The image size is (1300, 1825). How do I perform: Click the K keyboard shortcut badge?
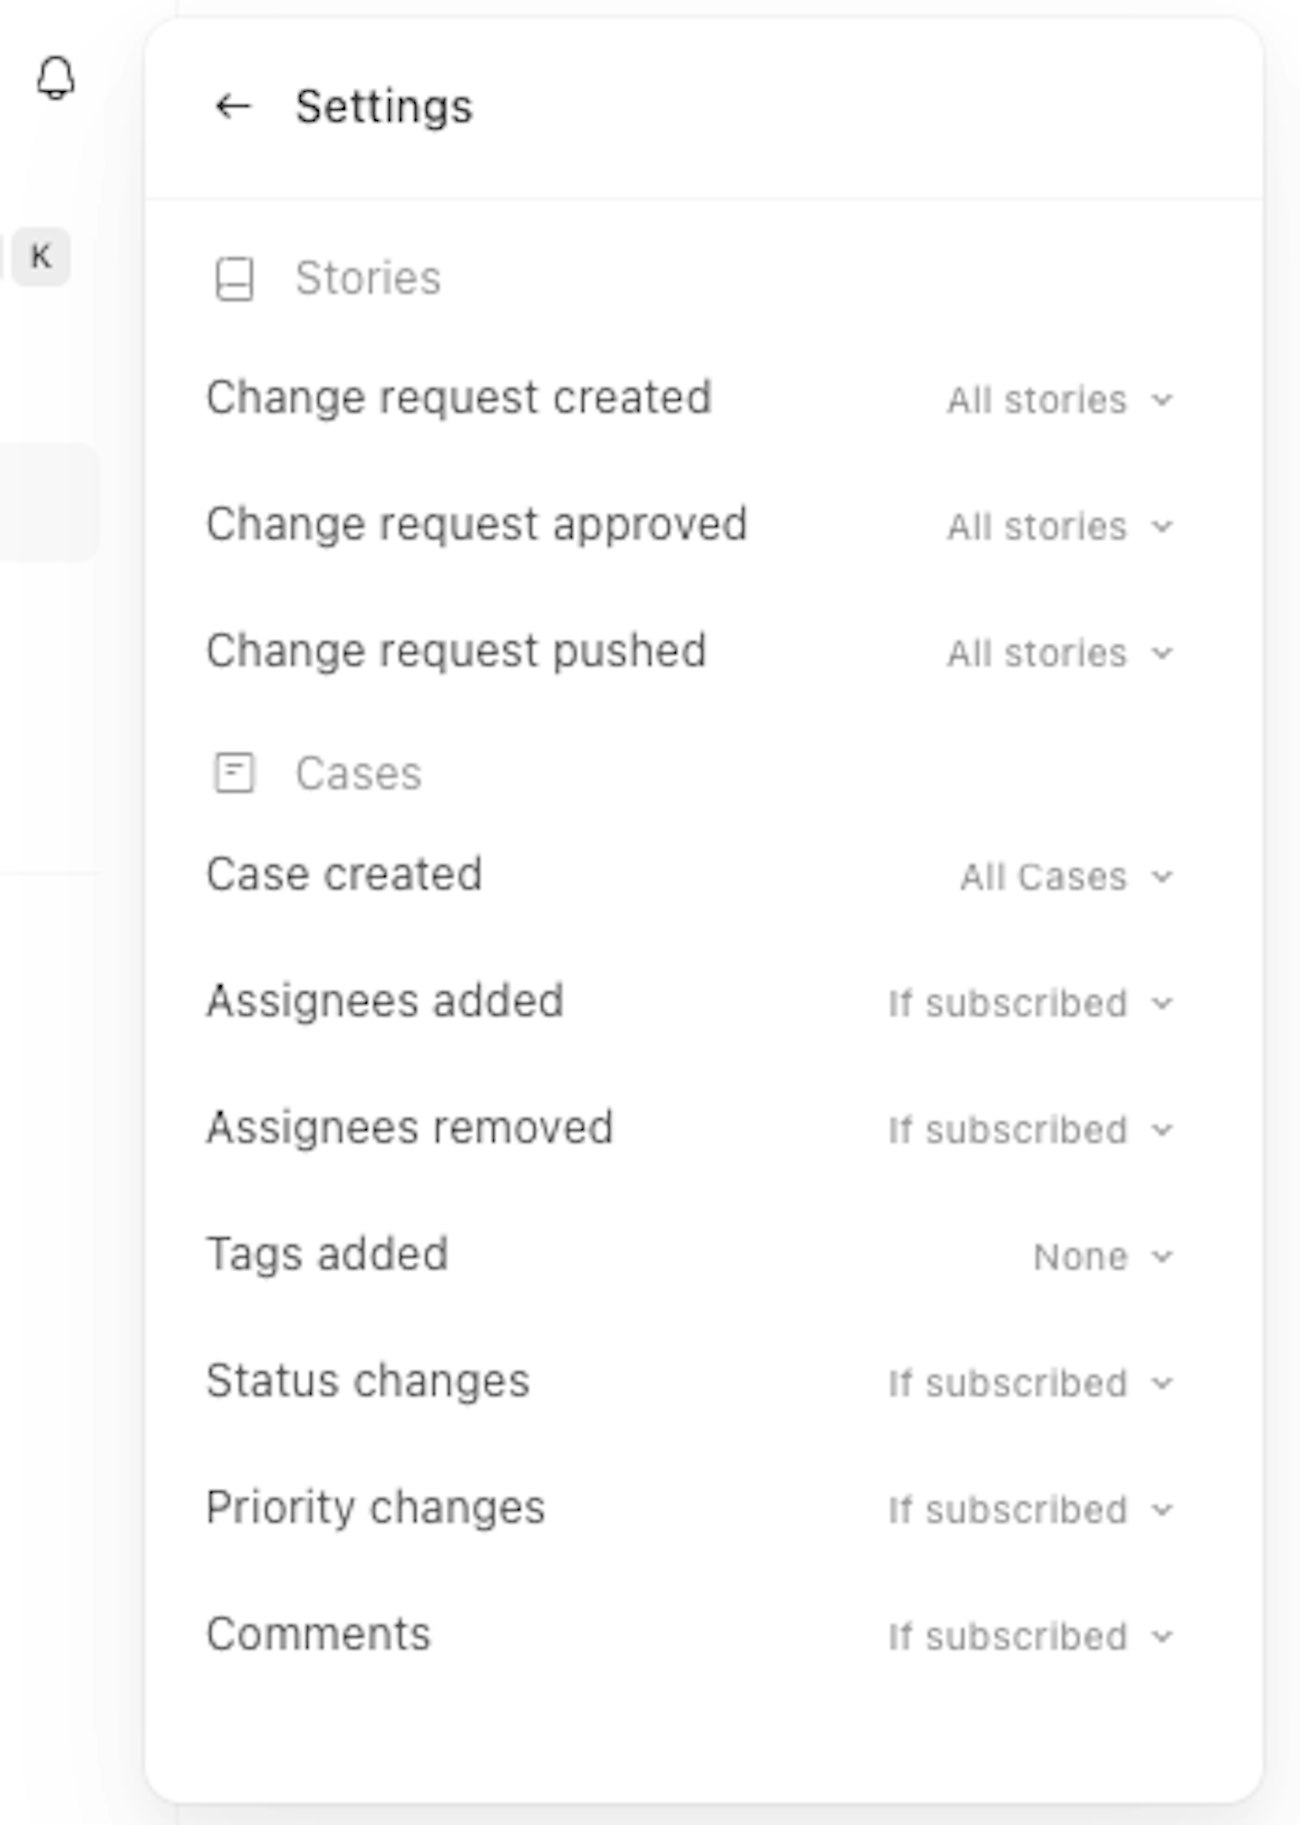(41, 257)
